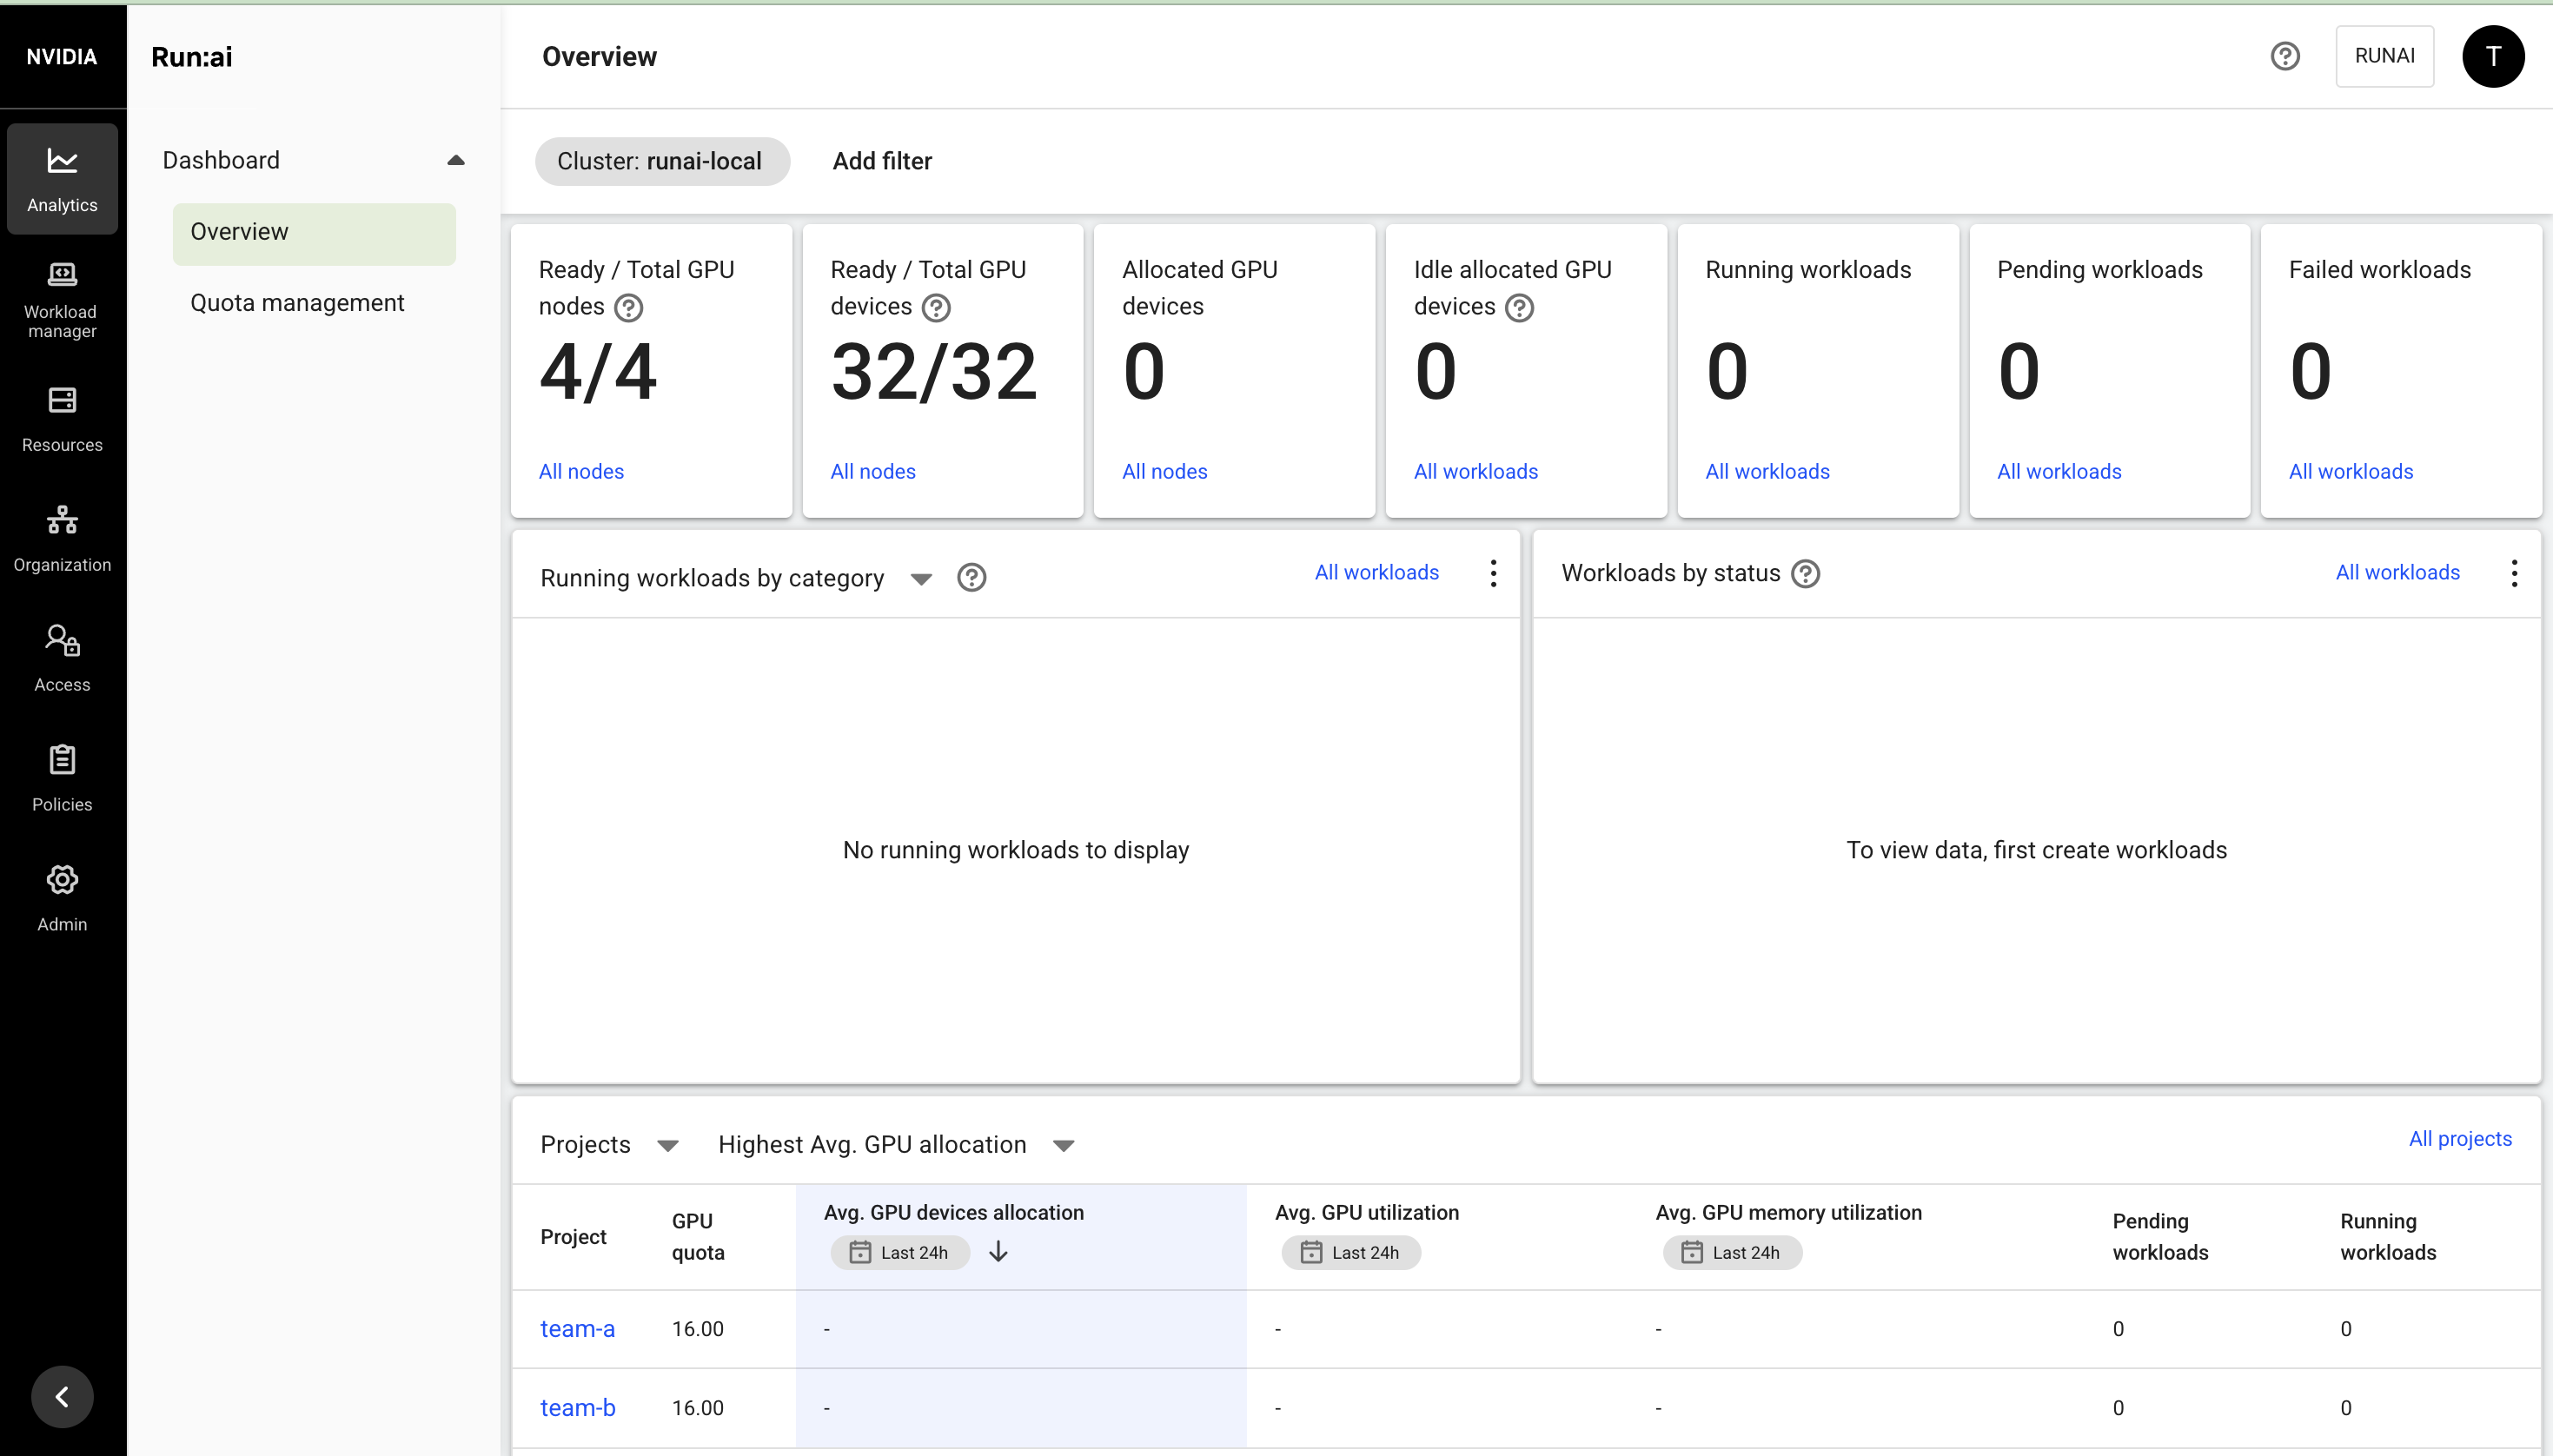The height and width of the screenshot is (1456, 2553).
Task: Open the All projects link
Action: click(x=2460, y=1139)
